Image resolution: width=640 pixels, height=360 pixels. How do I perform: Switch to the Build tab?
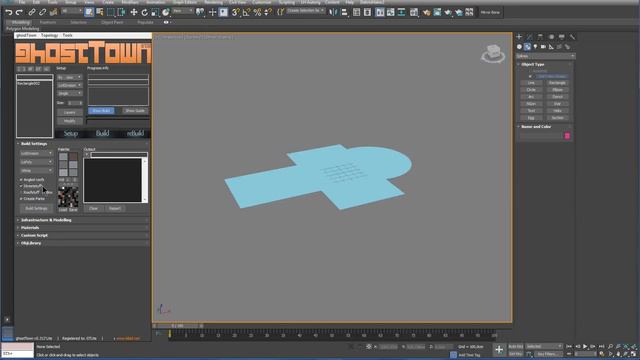102,133
